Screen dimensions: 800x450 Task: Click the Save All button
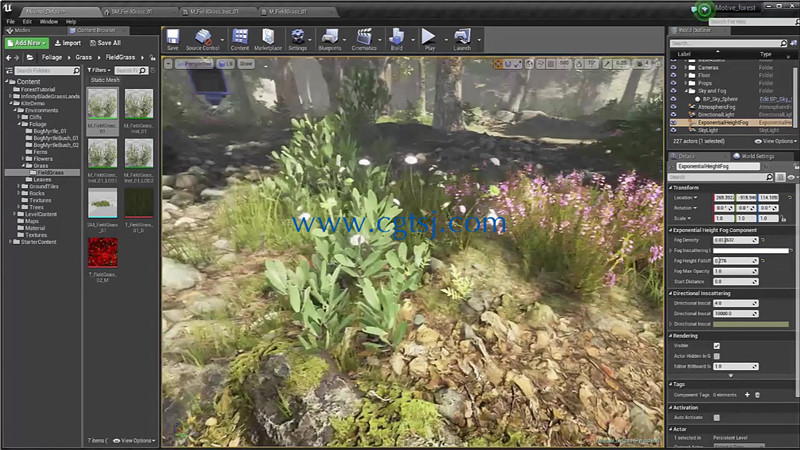tap(105, 43)
